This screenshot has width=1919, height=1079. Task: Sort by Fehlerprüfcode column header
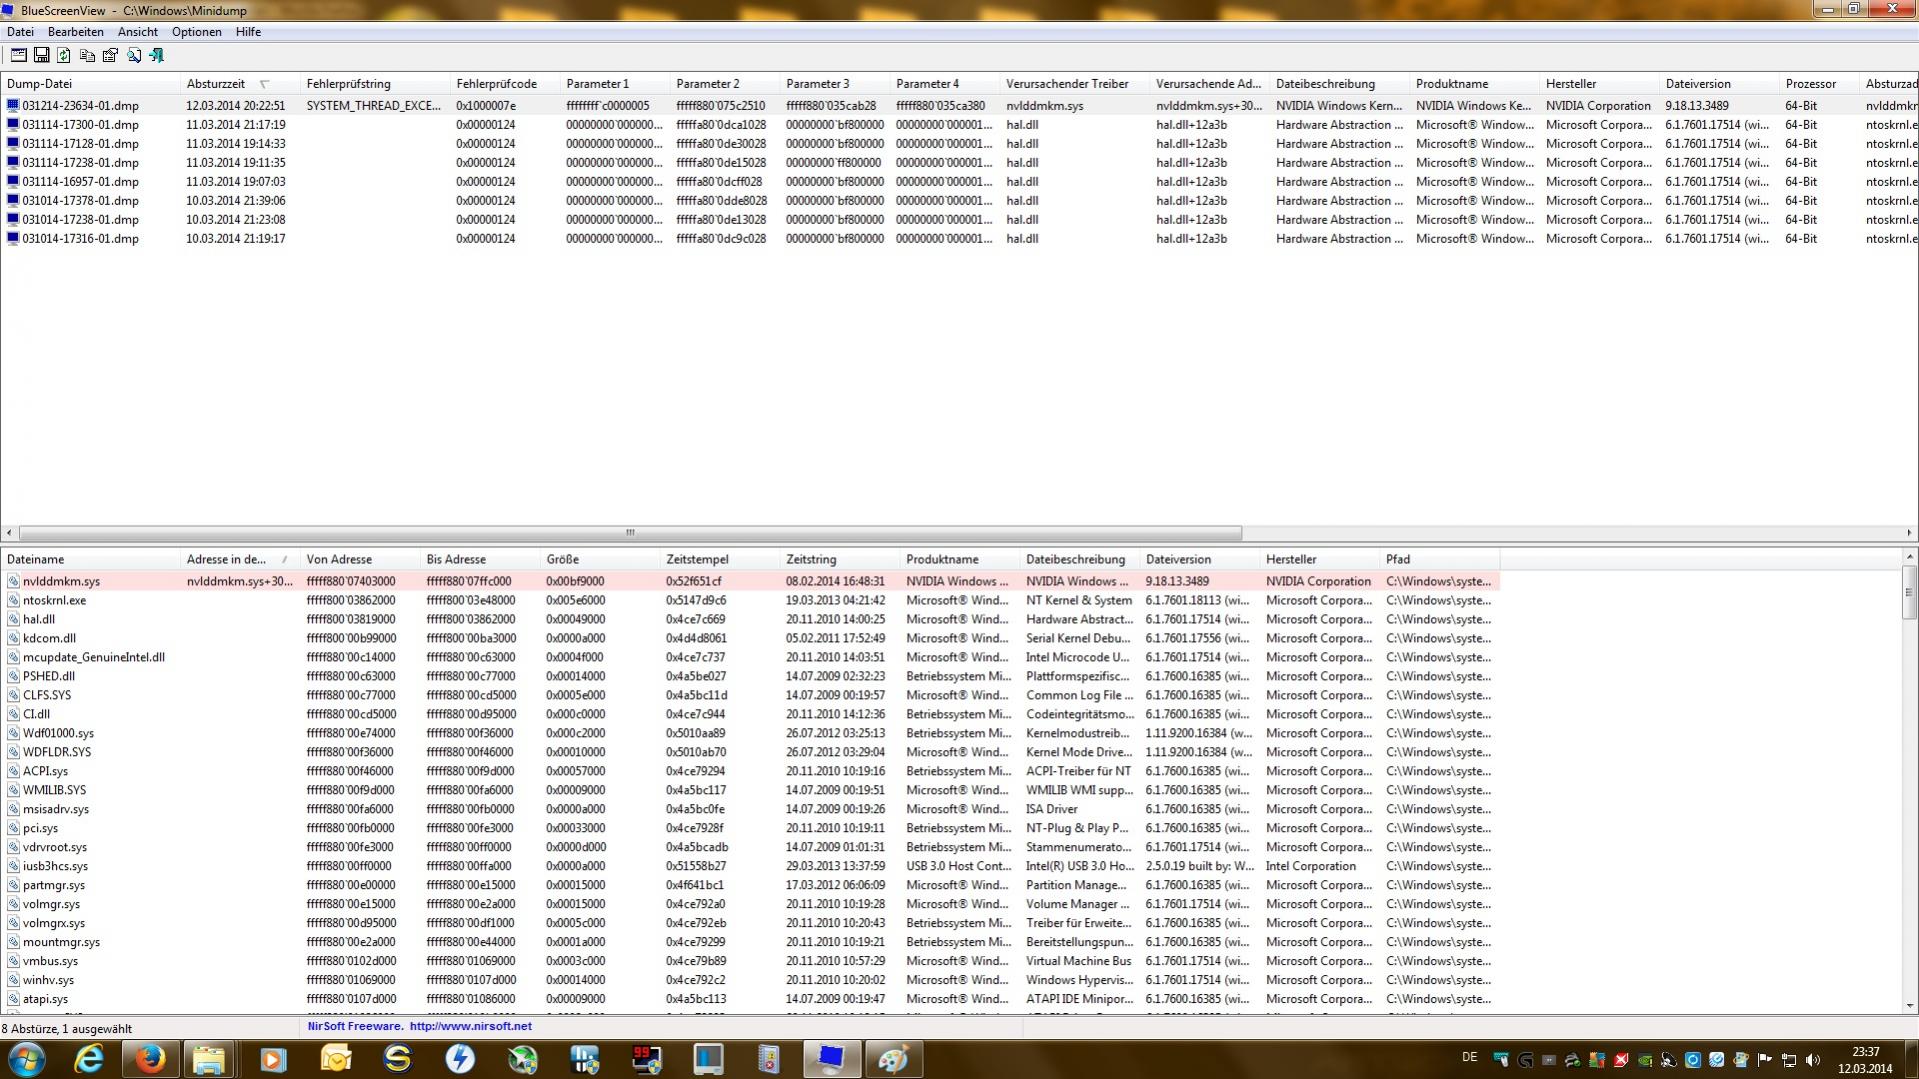tap(505, 84)
